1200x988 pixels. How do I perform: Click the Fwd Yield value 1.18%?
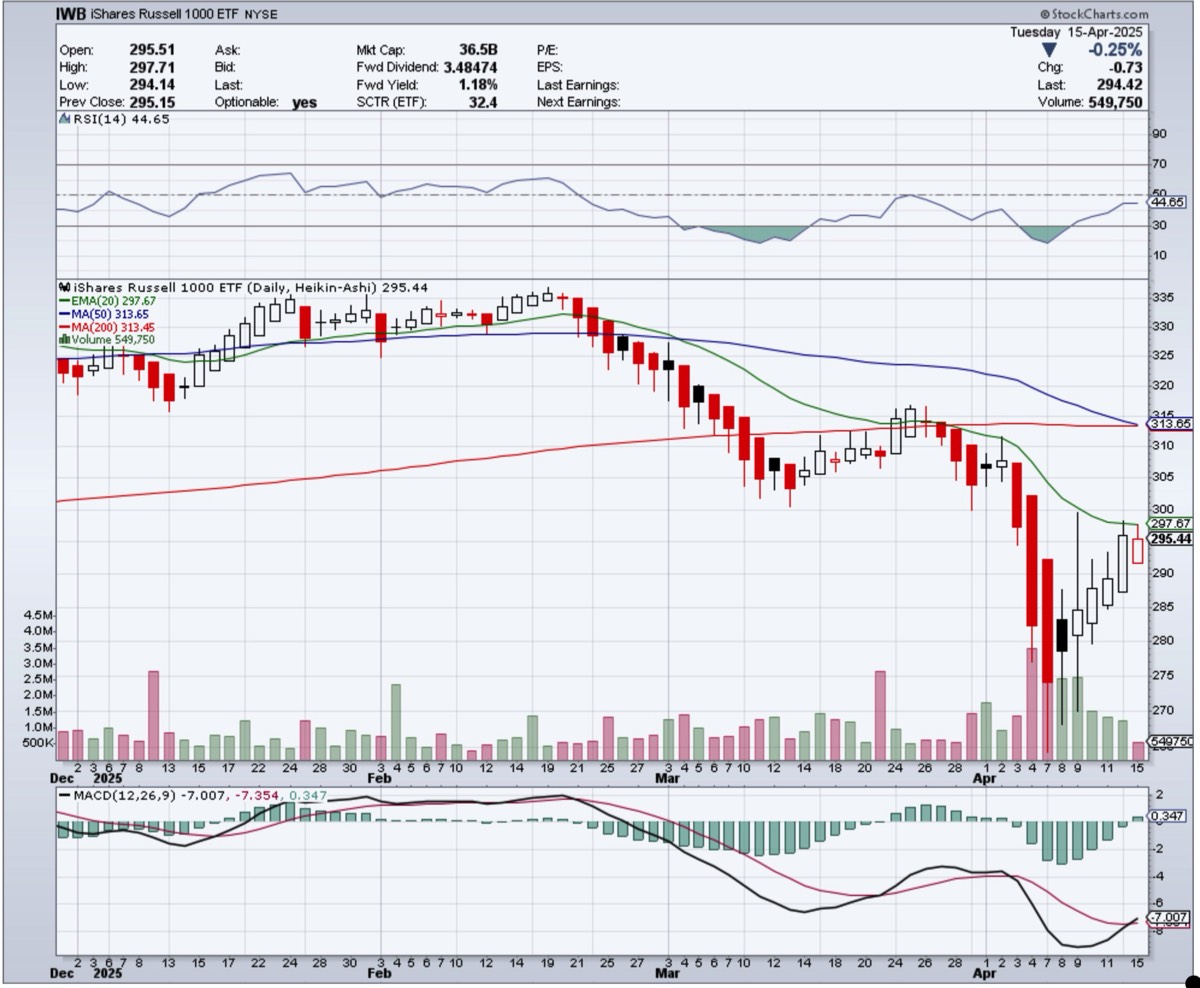click(x=476, y=85)
